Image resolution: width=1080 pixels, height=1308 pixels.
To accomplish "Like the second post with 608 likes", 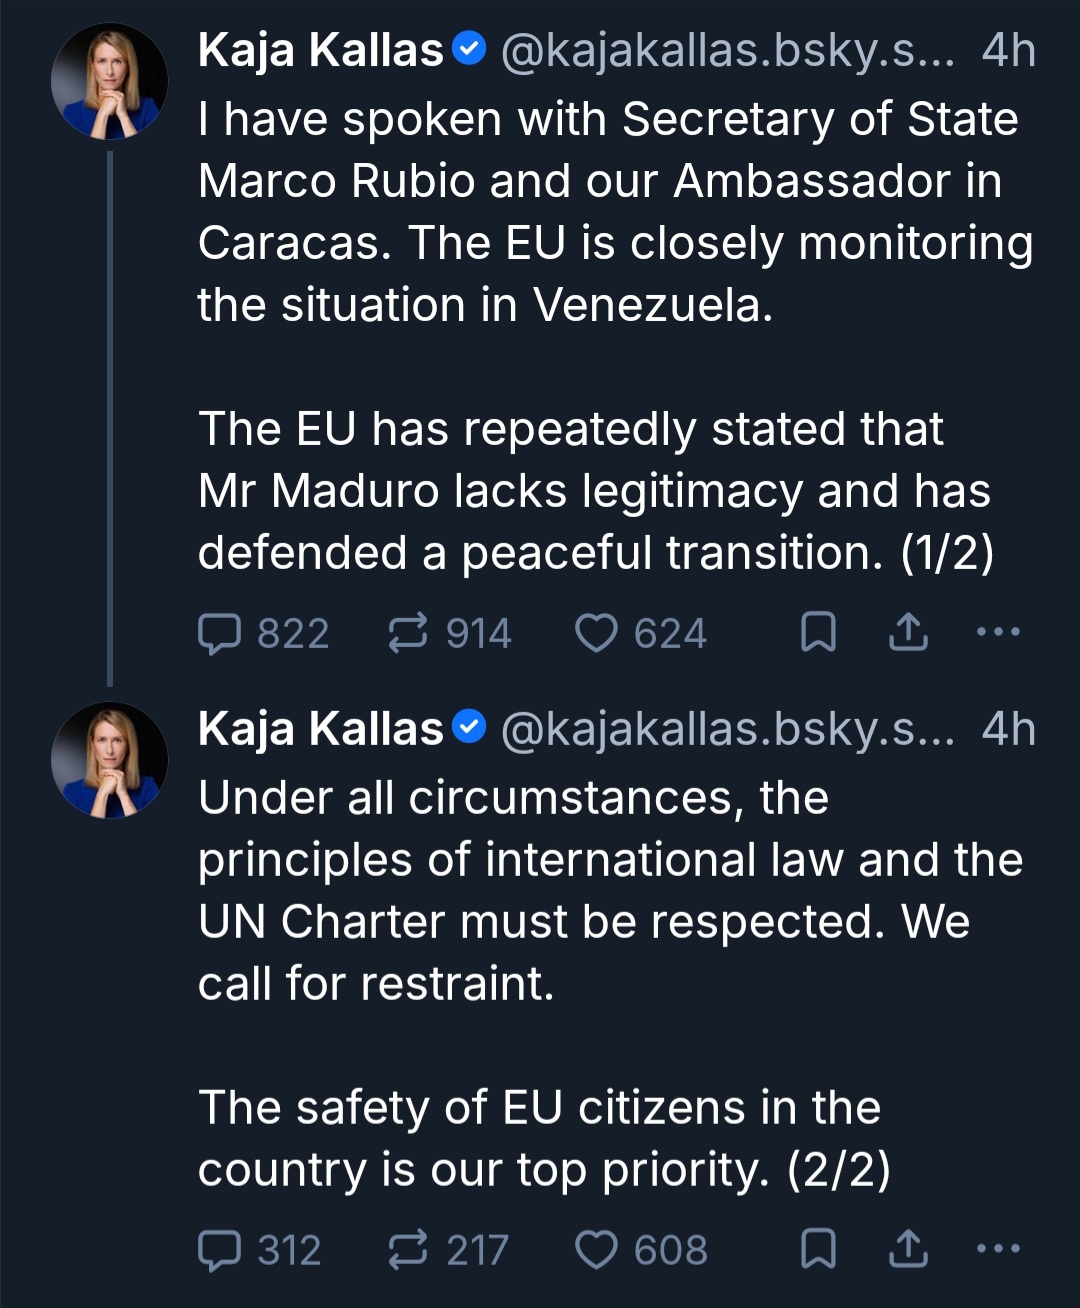I will click(x=597, y=1250).
